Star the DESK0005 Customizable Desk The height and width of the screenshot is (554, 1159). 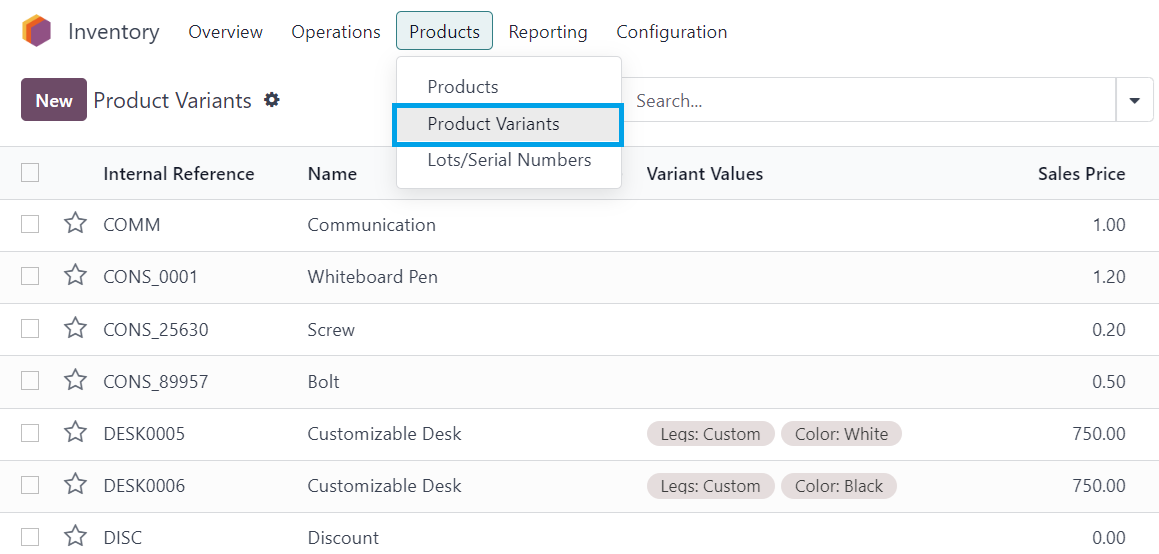tap(75, 433)
